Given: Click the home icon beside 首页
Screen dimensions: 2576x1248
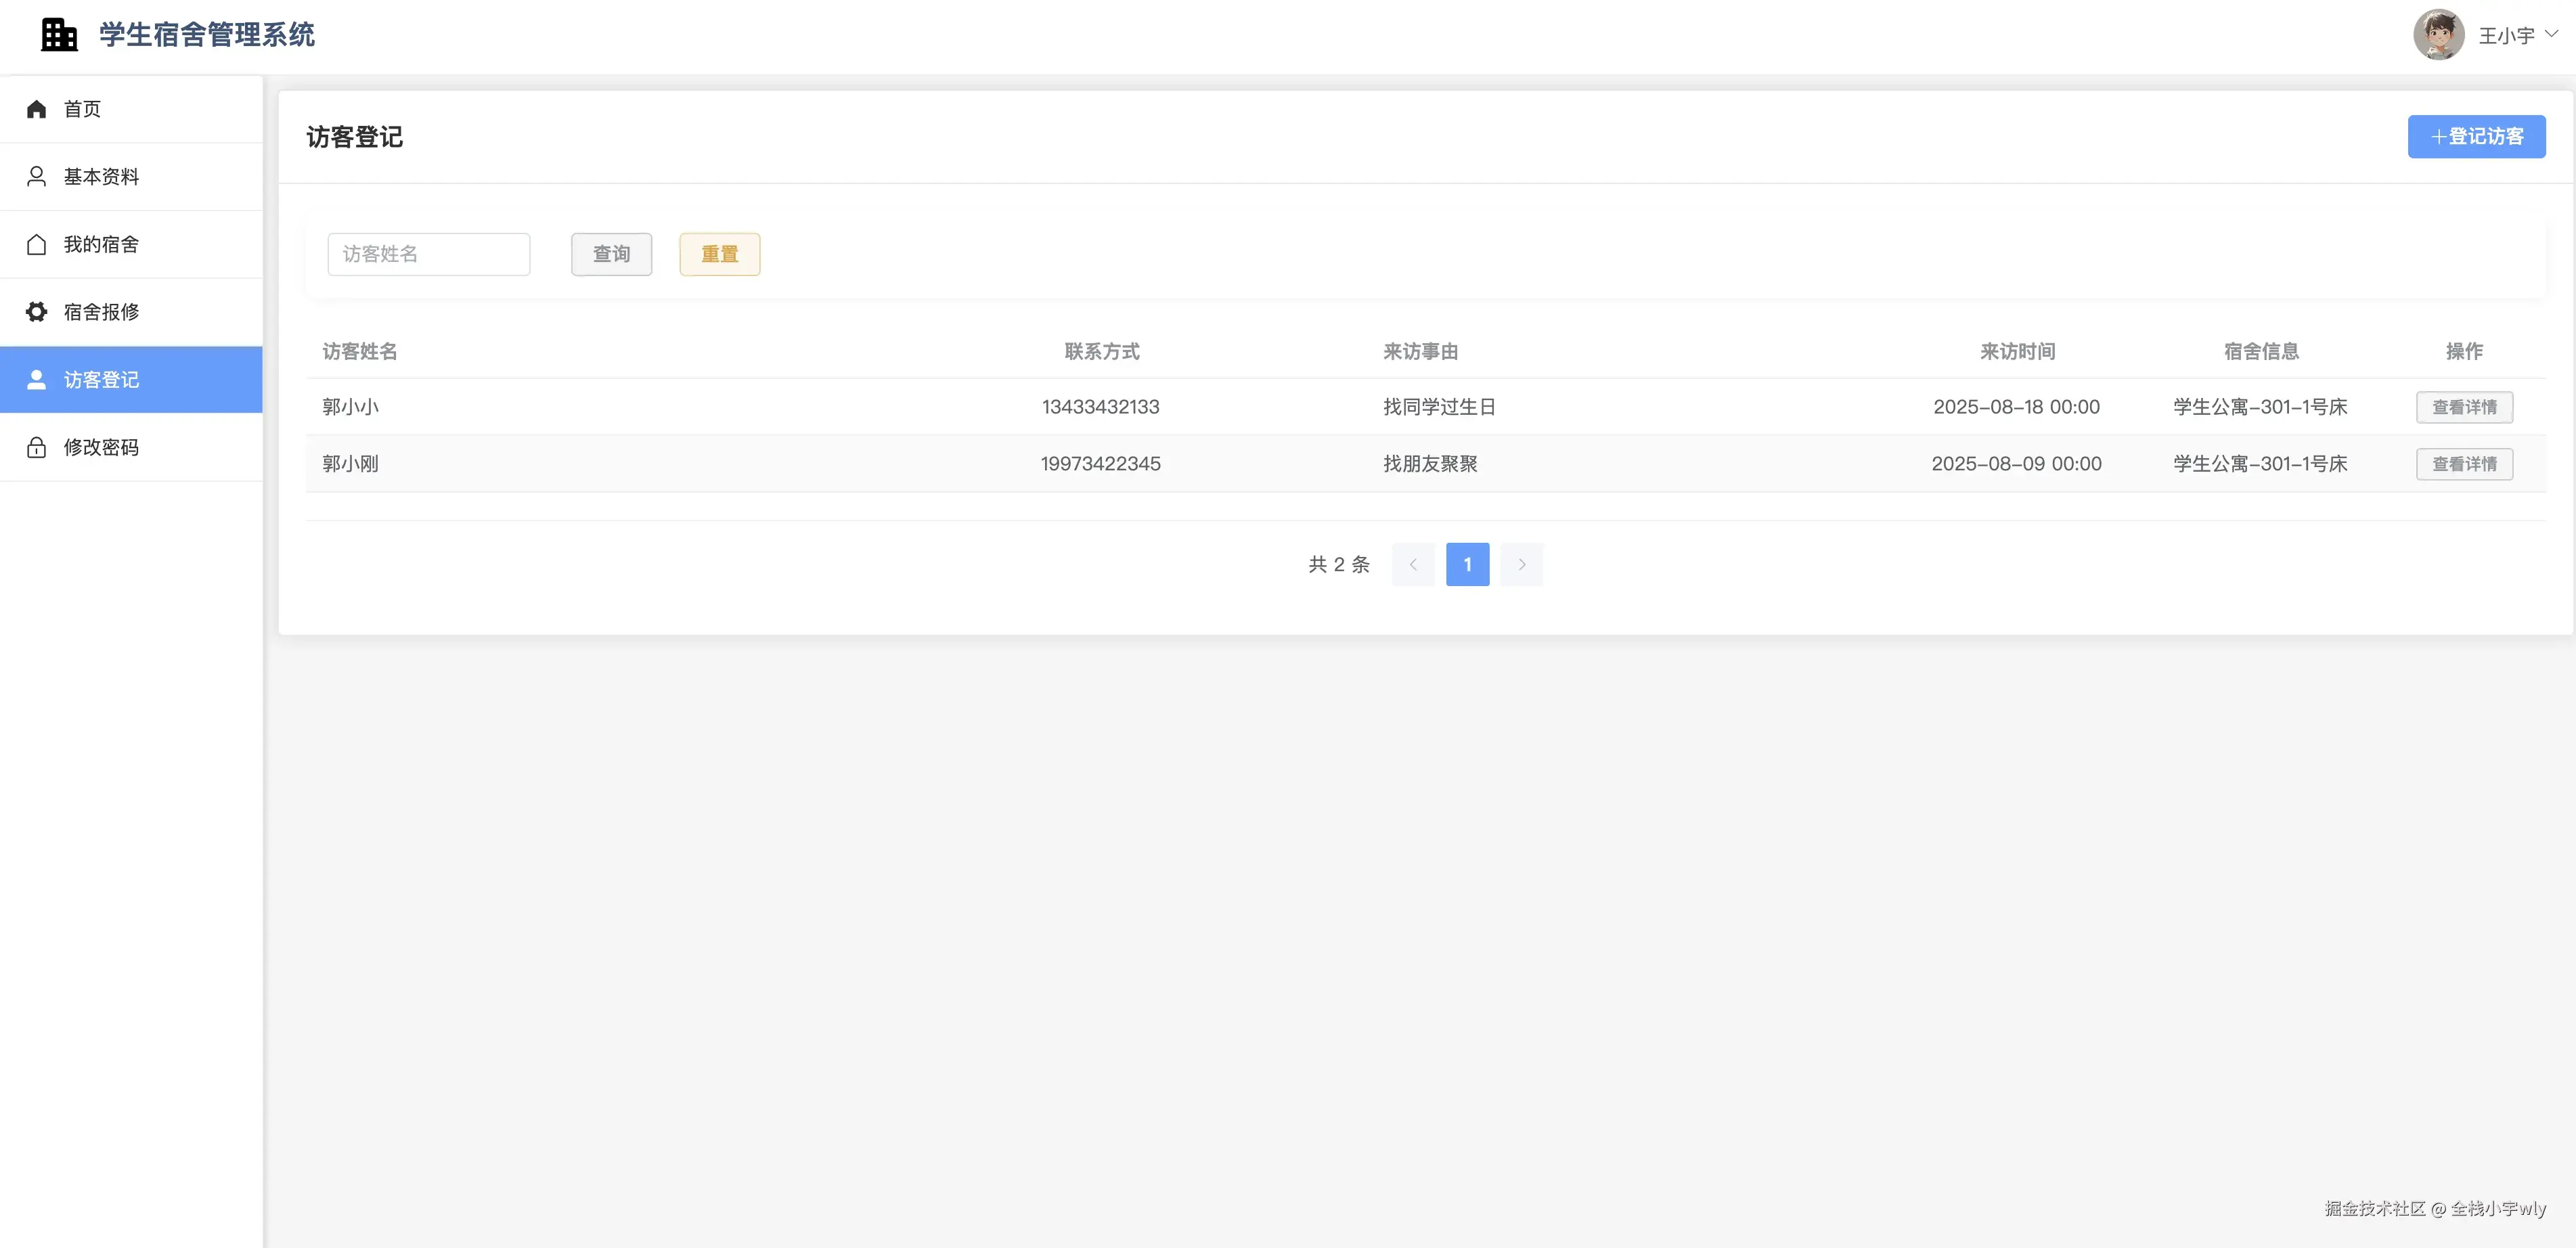Looking at the screenshot, I should (37, 109).
